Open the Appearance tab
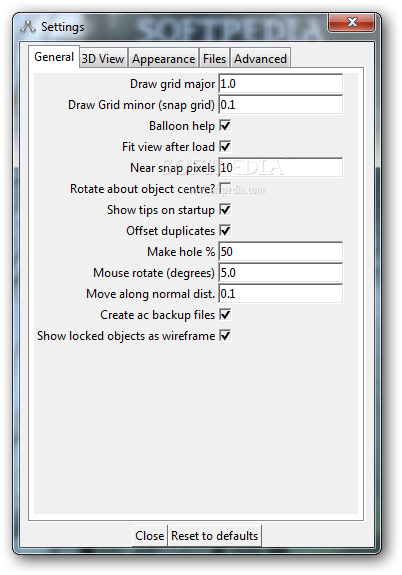The width and height of the screenshot is (402, 575). click(164, 59)
